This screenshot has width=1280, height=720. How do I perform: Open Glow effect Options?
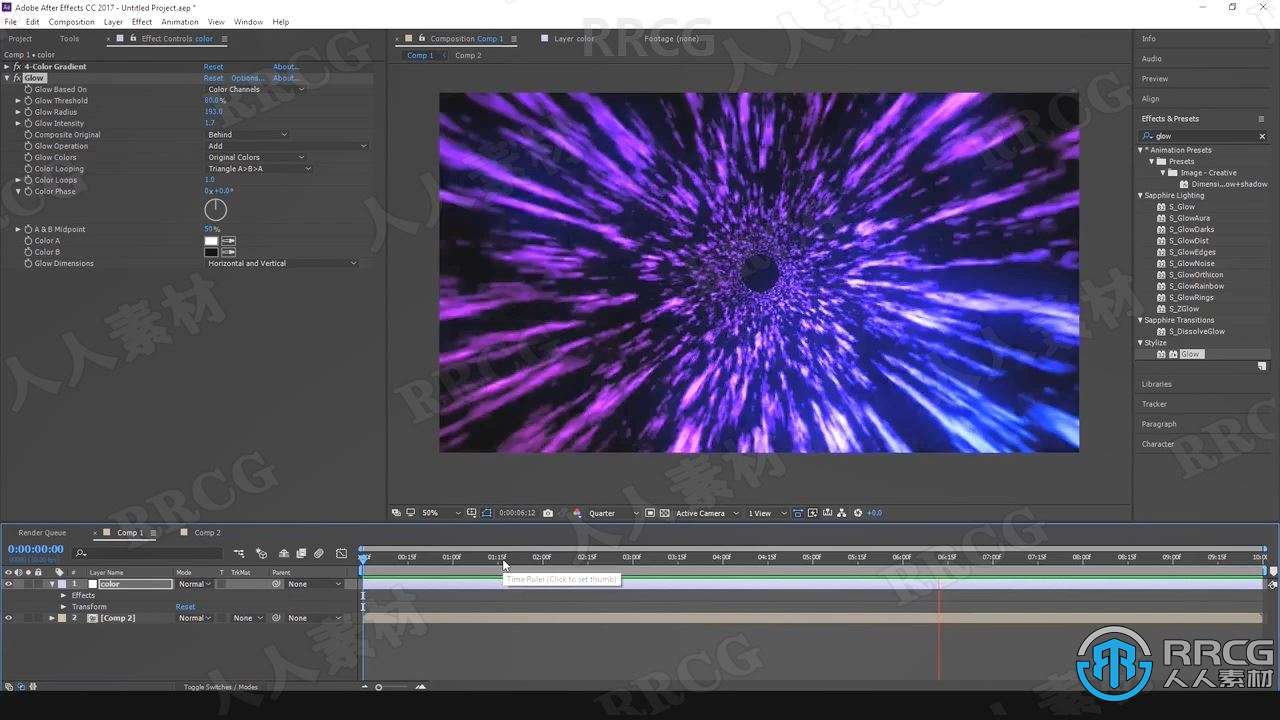pos(247,78)
